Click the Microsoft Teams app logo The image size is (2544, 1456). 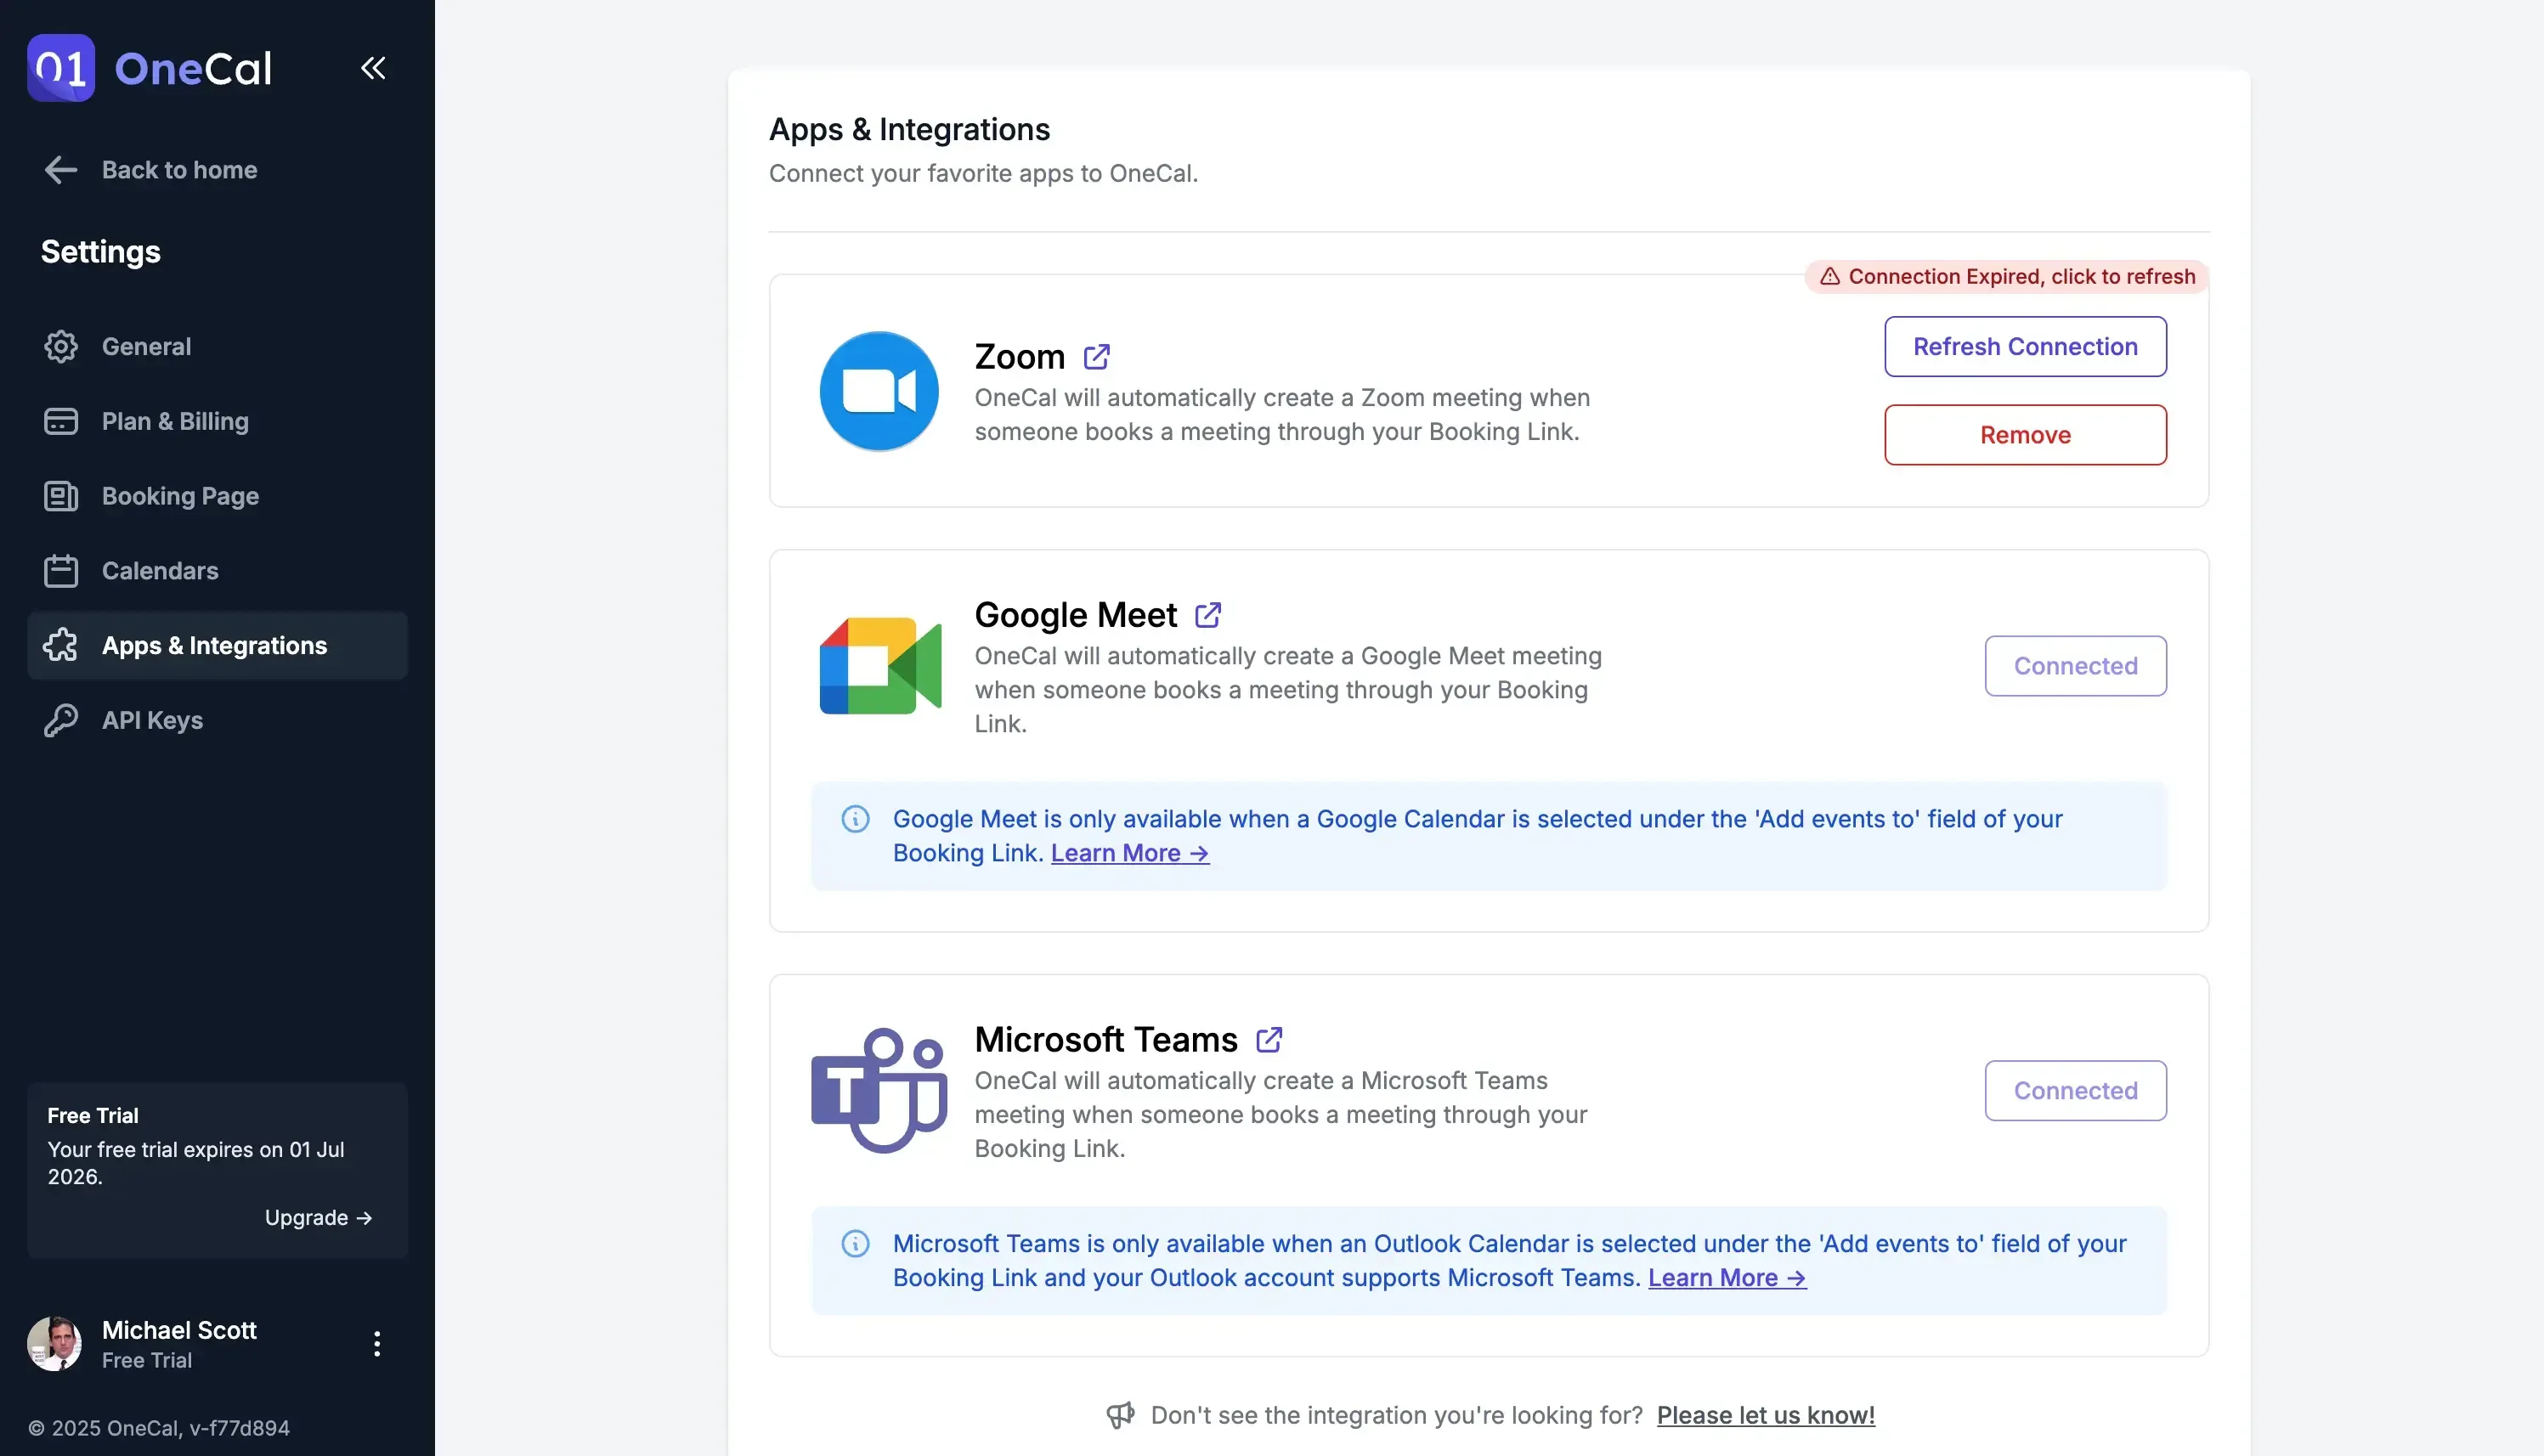[879, 1090]
